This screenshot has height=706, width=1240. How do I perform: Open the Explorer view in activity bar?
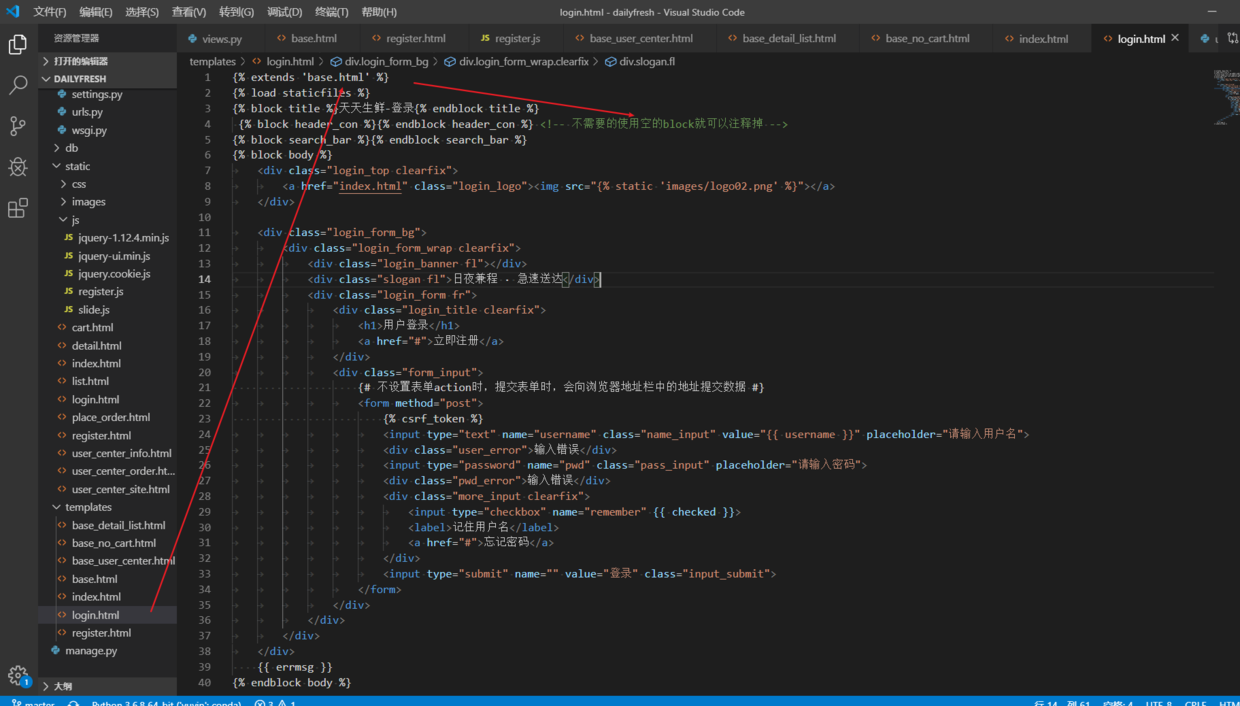click(18, 45)
